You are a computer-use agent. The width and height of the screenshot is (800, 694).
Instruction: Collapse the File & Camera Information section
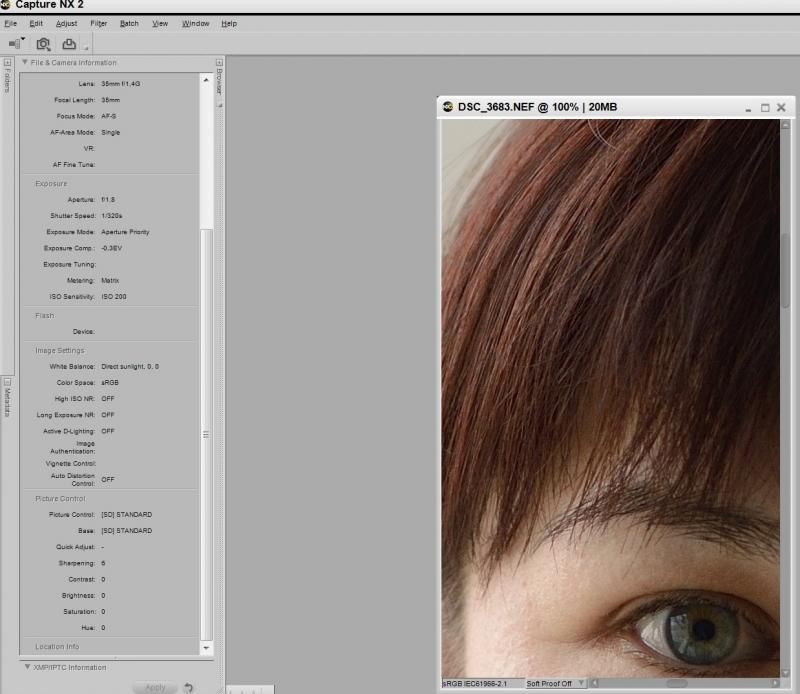(24, 62)
